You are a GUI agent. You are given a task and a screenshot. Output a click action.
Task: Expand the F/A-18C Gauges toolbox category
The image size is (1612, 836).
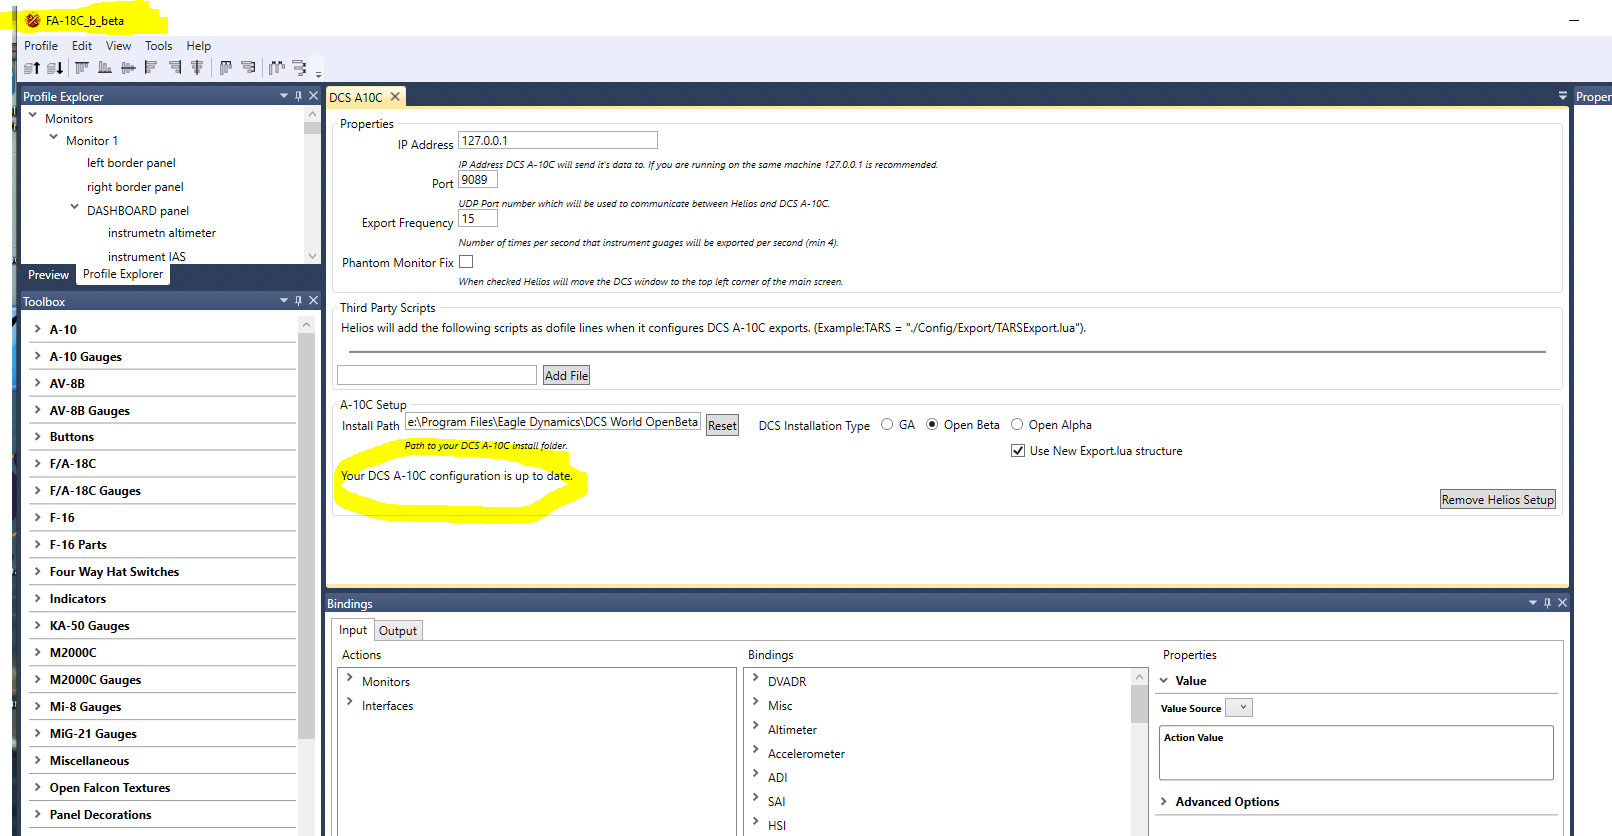pos(37,490)
